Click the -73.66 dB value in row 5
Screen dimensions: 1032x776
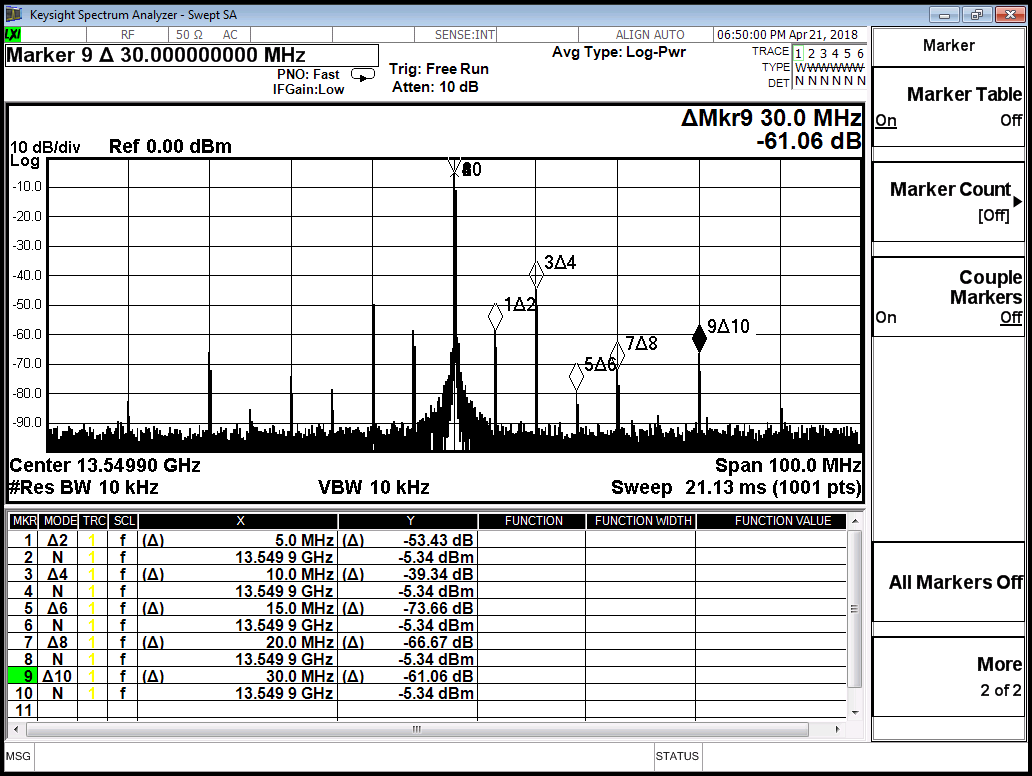coord(438,608)
